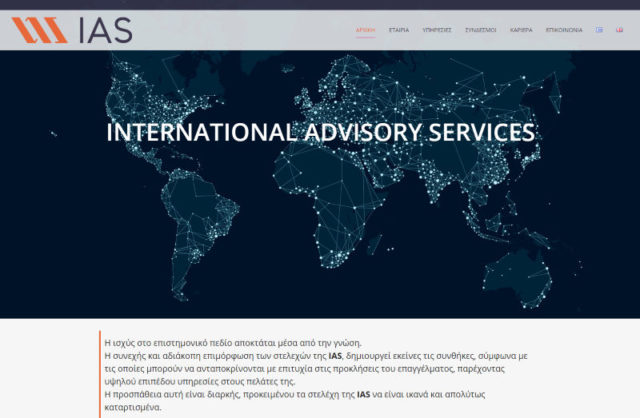Switch to English via the UK flag
The image size is (640, 418).
coord(619,31)
